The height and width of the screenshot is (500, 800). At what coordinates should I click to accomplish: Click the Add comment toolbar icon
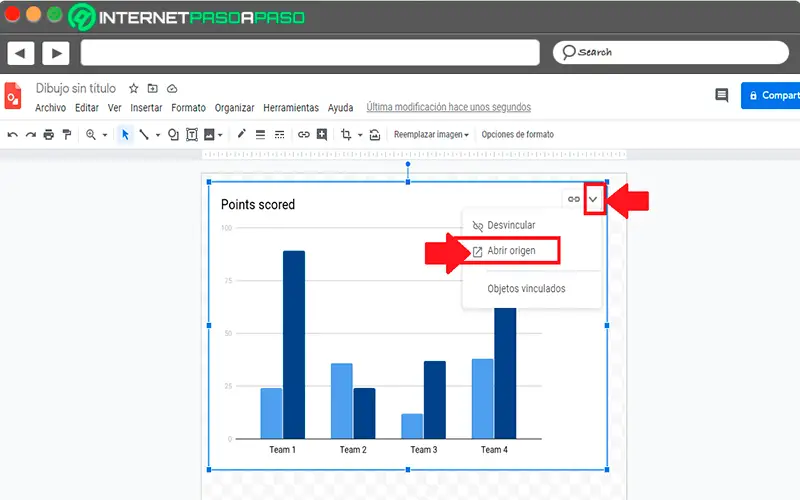322,135
